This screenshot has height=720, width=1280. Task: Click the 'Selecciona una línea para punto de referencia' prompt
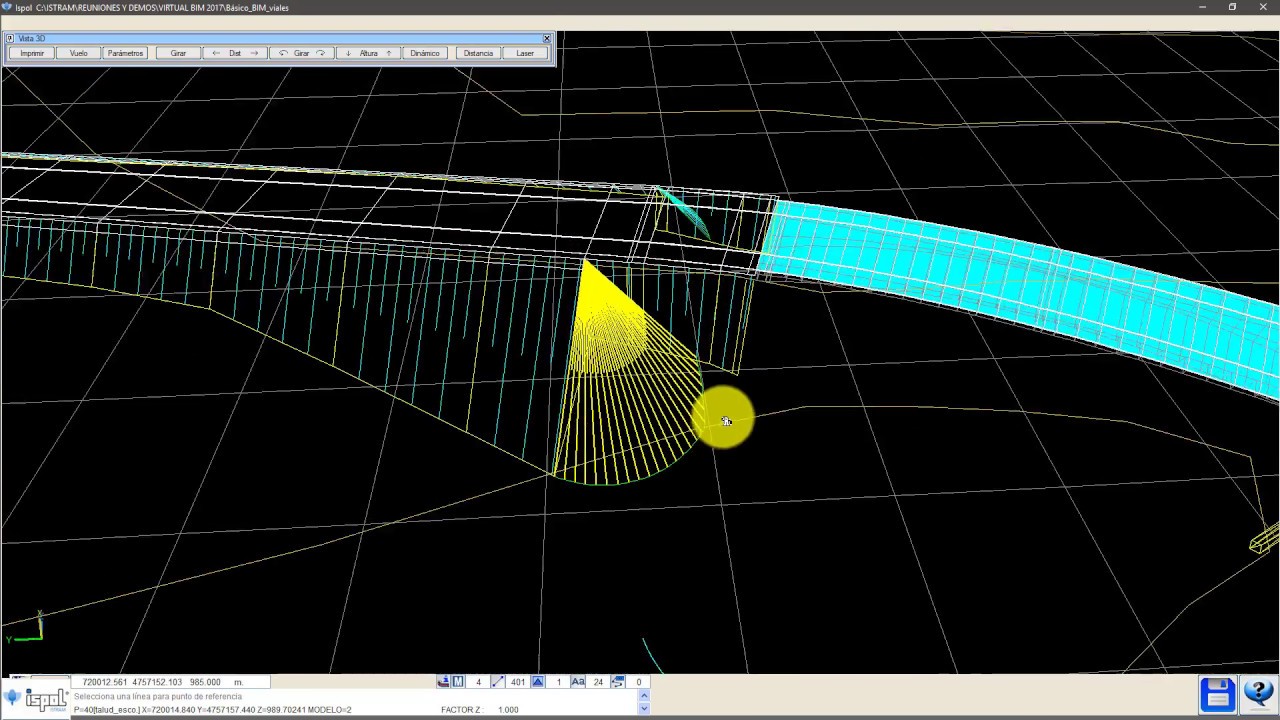click(x=158, y=696)
